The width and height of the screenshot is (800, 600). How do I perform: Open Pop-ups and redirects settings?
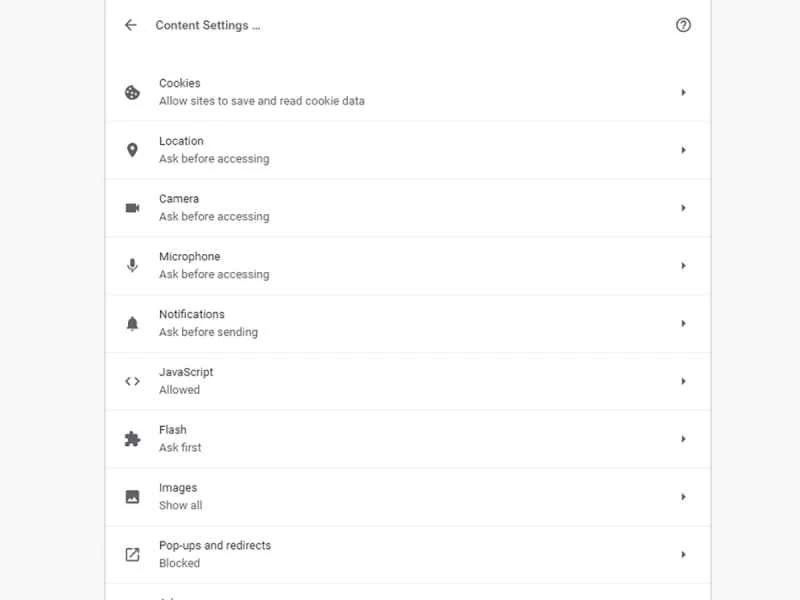684,554
